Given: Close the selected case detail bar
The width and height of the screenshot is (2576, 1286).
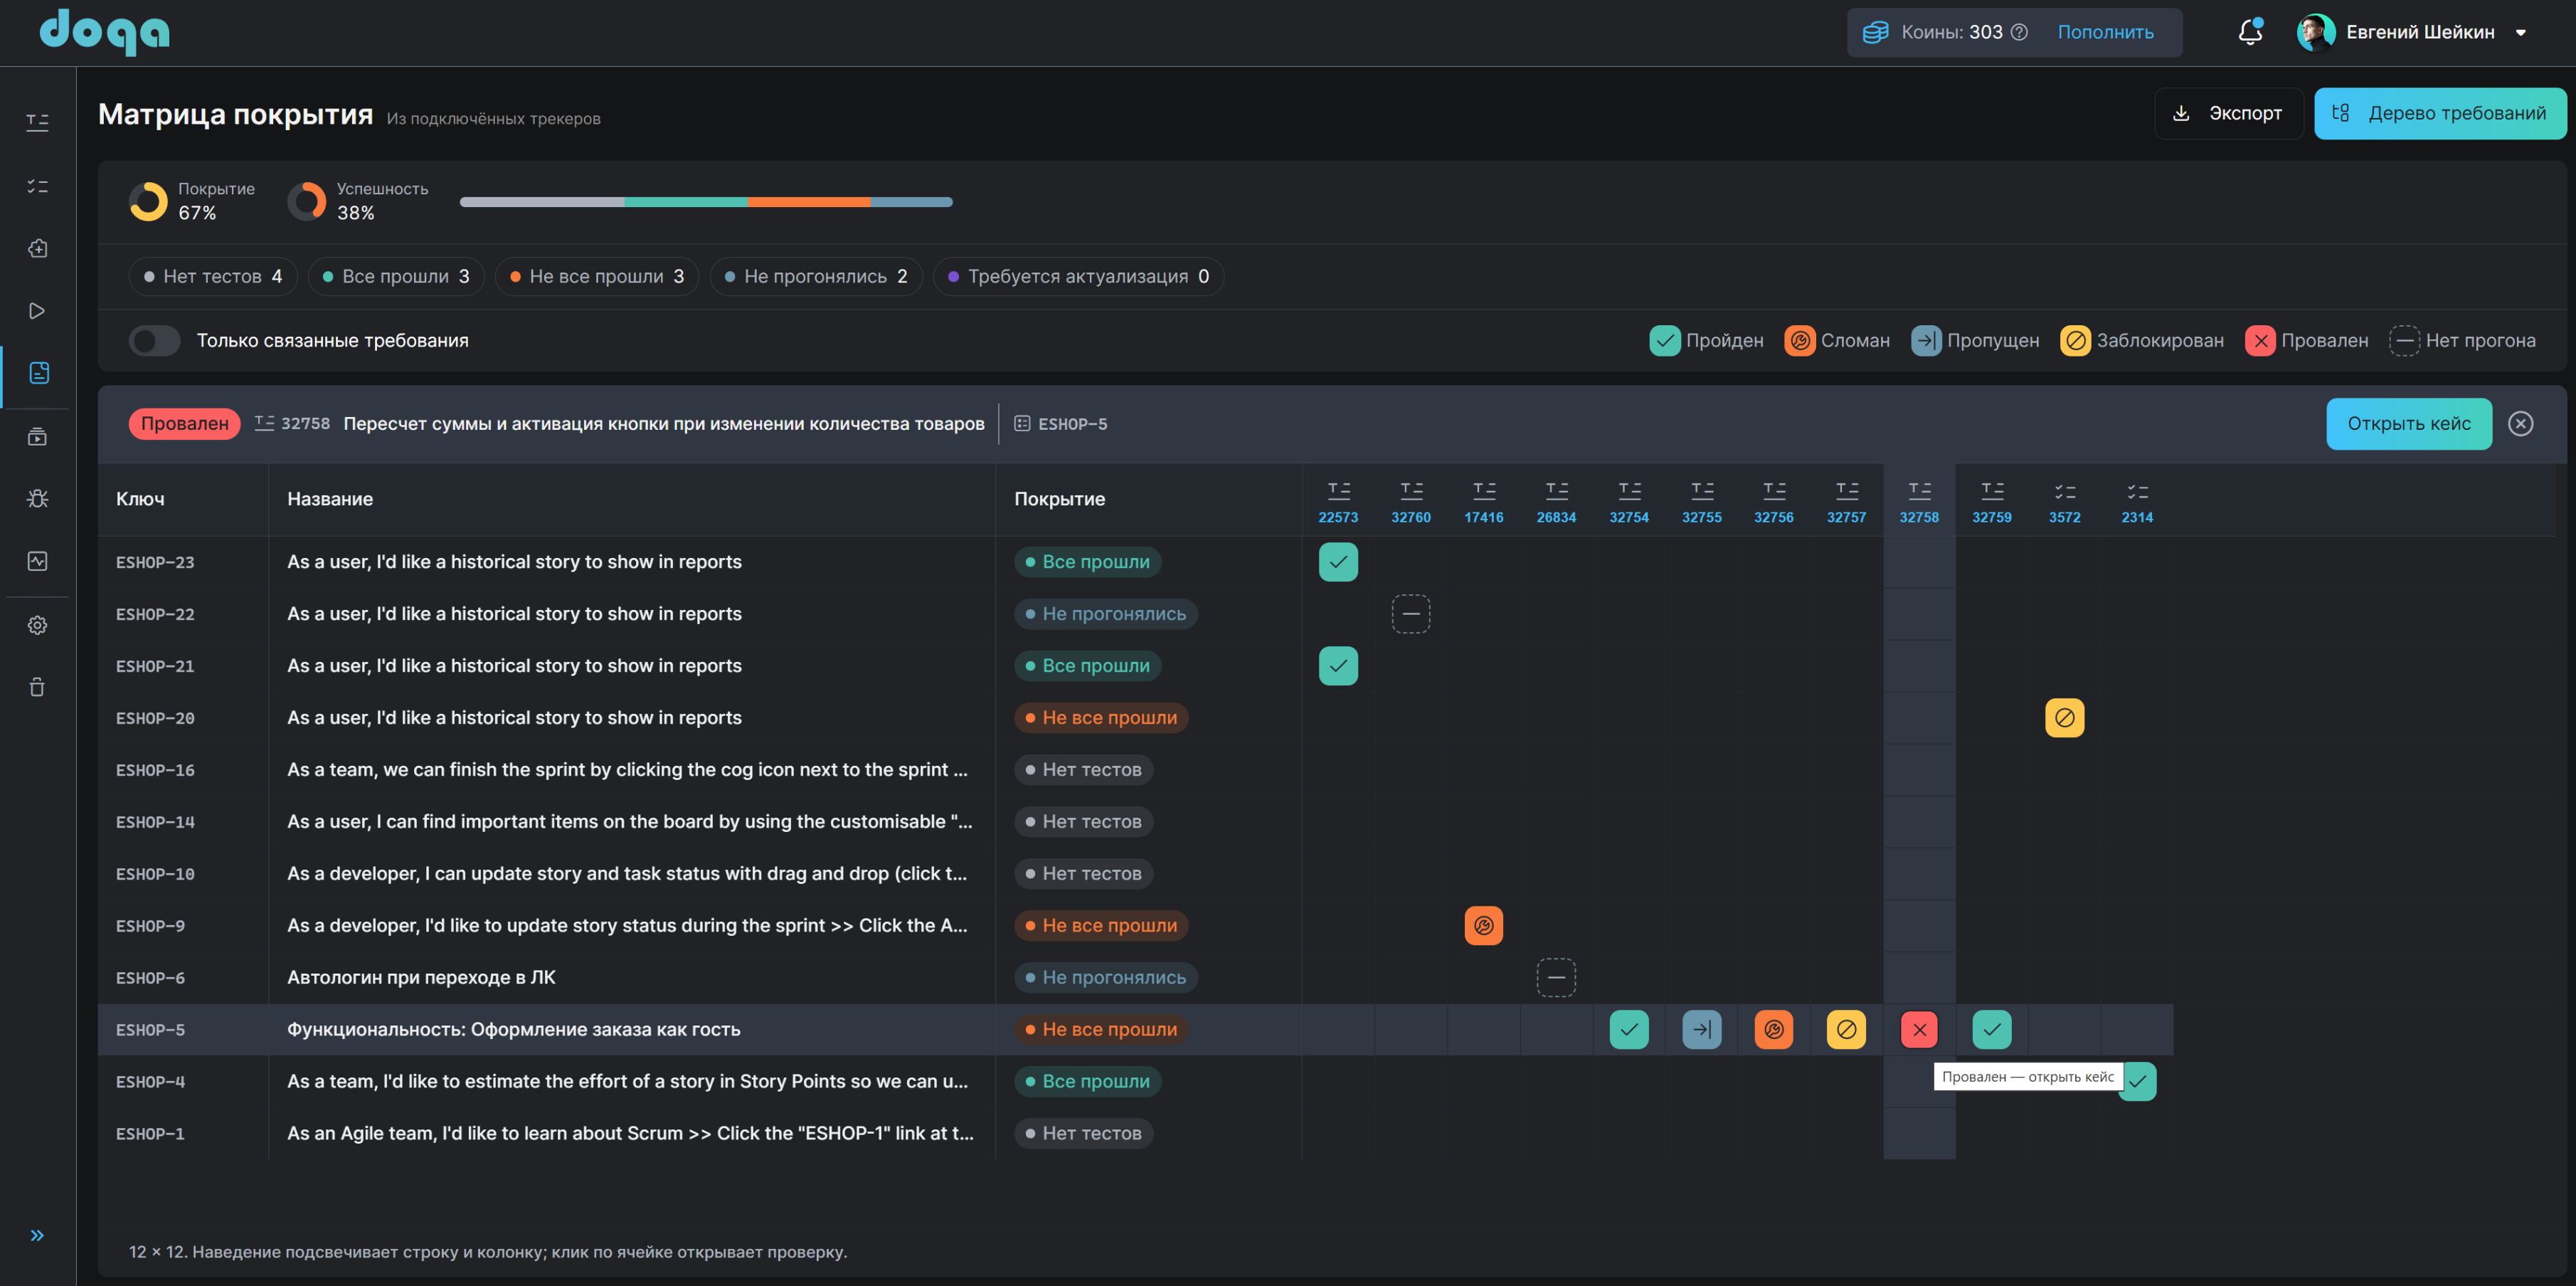Looking at the screenshot, I should coord(2520,424).
